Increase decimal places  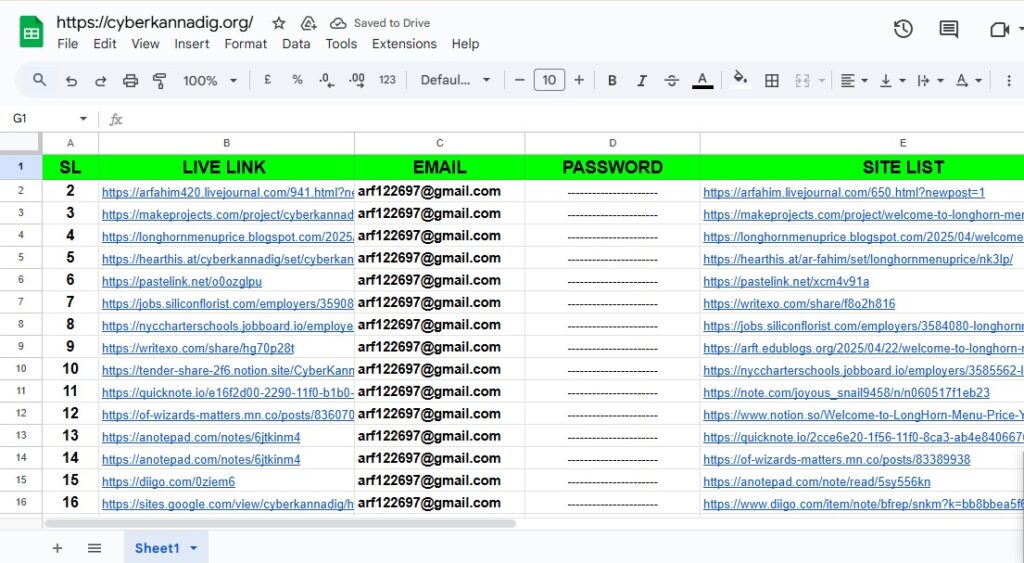click(x=357, y=80)
